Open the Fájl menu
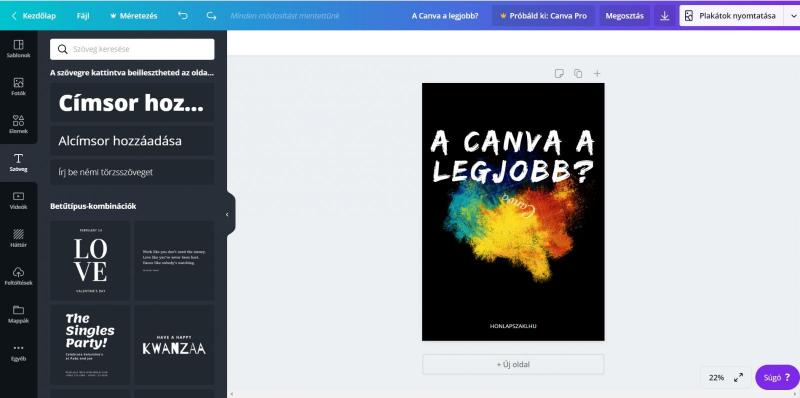800x398 pixels. pyautogui.click(x=83, y=16)
